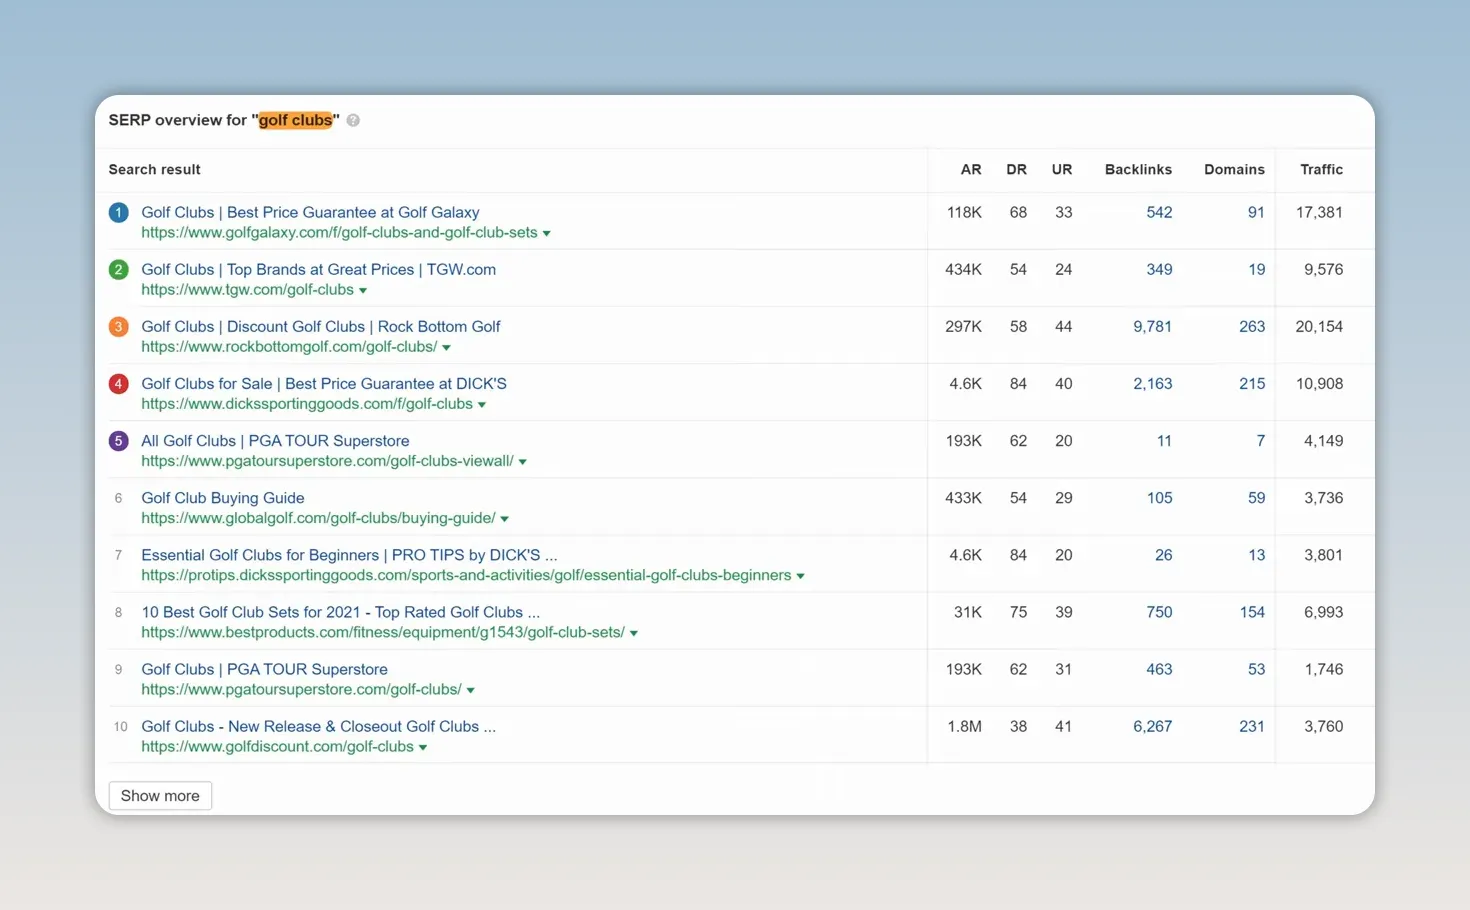Viewport: 1470px width, 910px height.
Task: Open the Rock Bottom Golf result title
Action: (321, 326)
